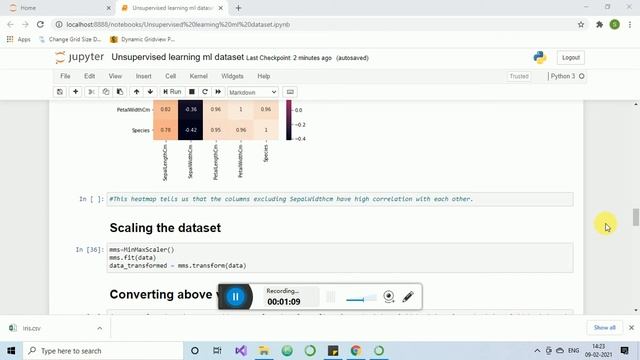
Task: Open the downloaded iris.csv file
Action: [32, 328]
